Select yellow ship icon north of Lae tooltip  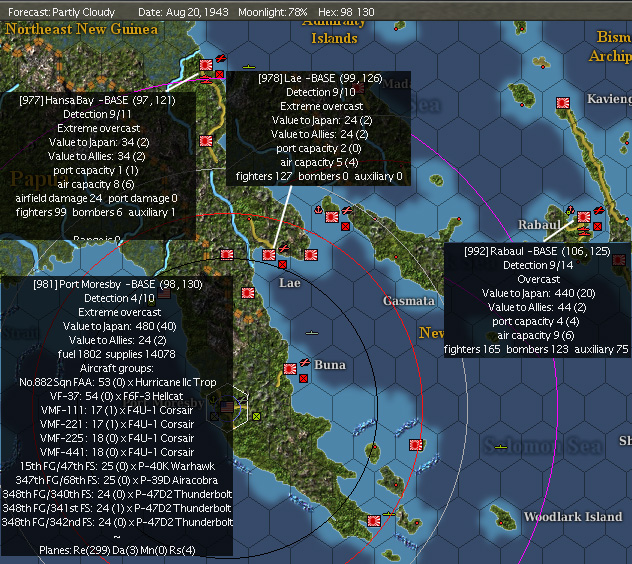(x=249, y=67)
